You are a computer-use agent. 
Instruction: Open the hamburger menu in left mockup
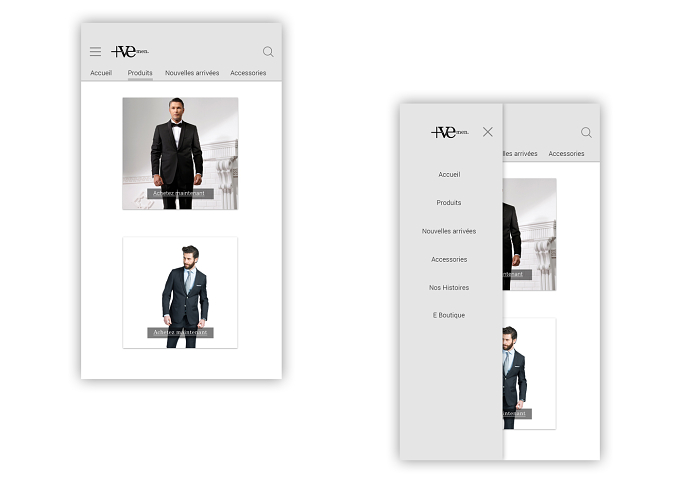(95, 52)
